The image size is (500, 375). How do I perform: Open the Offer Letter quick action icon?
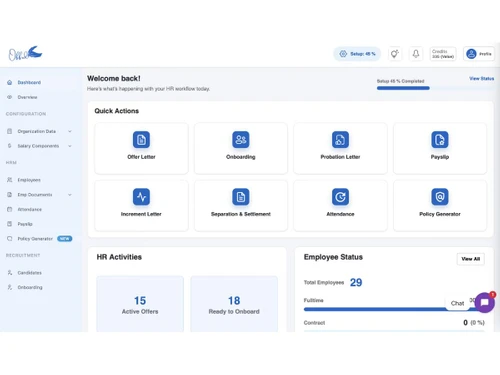[x=141, y=139]
